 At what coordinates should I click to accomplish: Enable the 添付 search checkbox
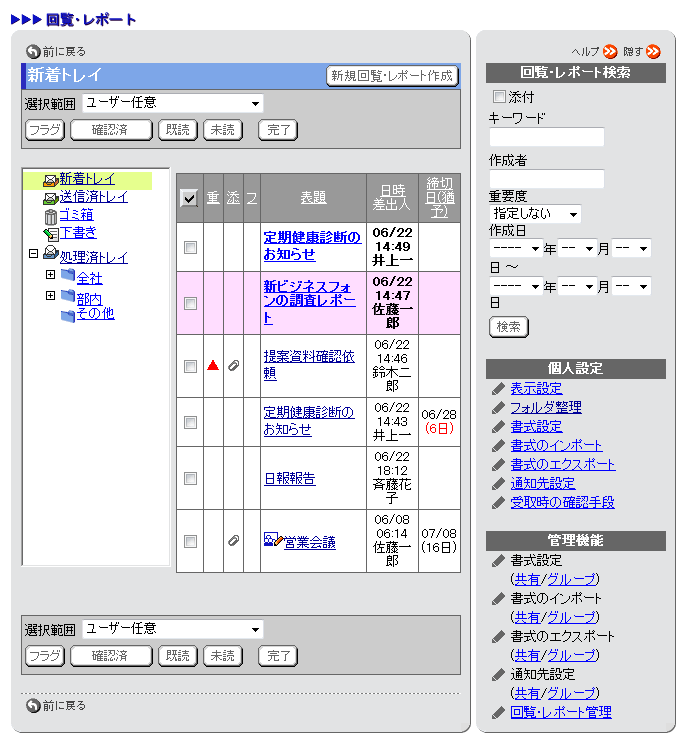[499, 97]
